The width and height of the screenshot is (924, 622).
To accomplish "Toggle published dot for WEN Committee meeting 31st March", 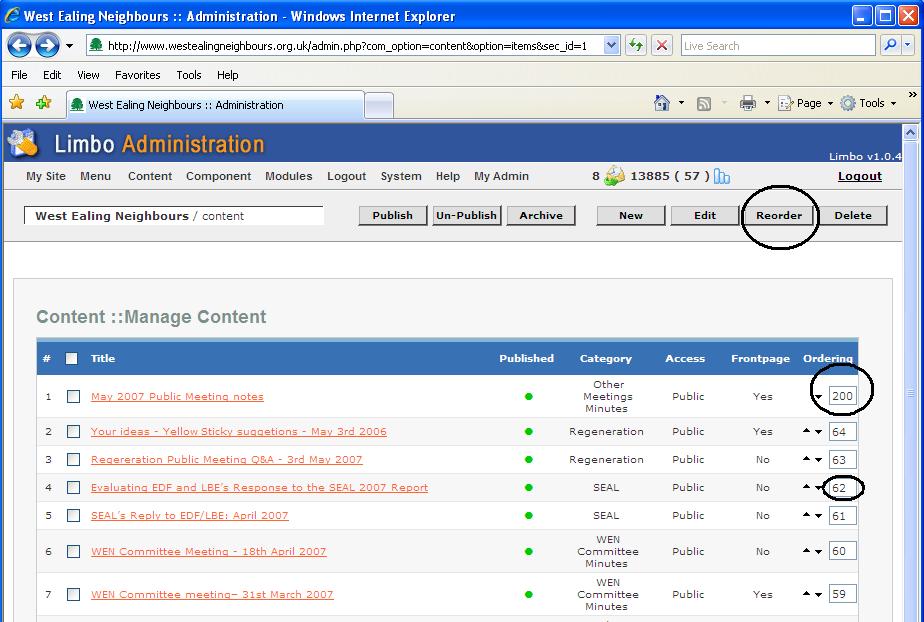I will pos(529,594).
